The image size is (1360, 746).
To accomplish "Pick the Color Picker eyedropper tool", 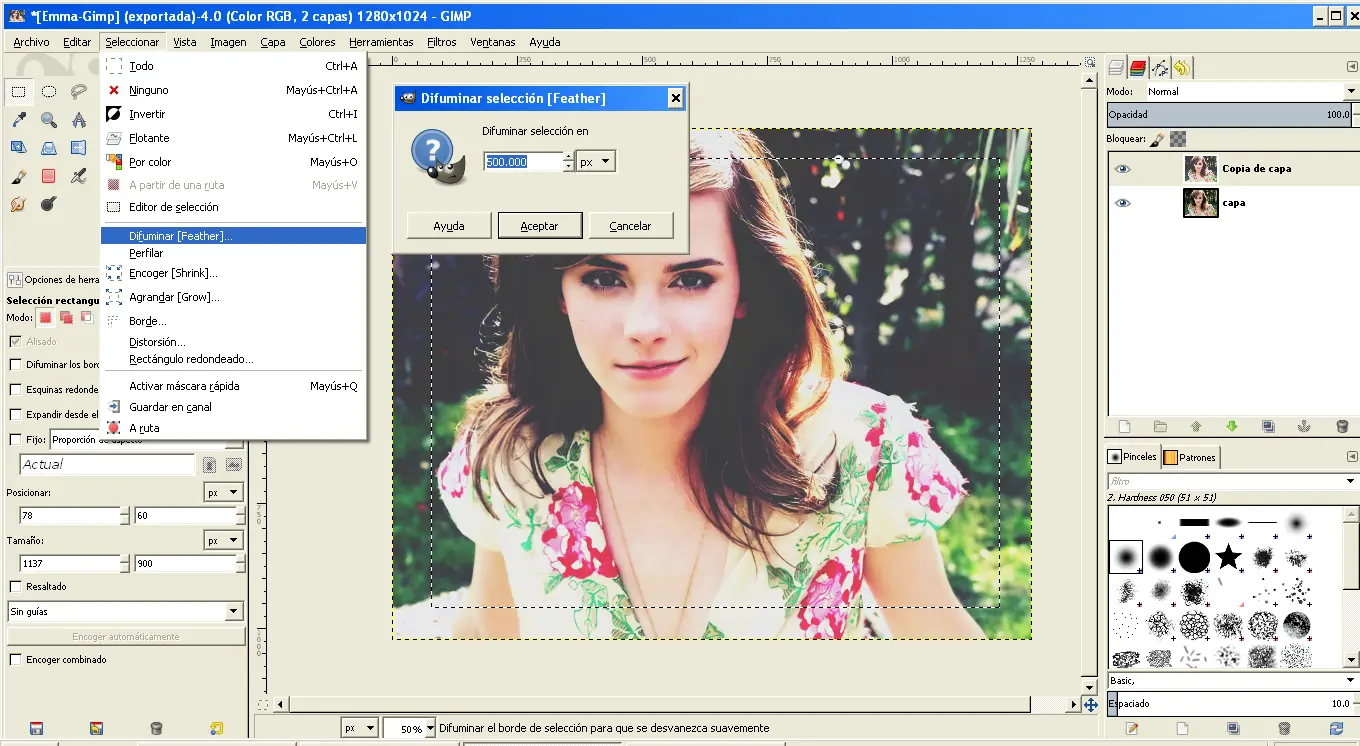I will (x=18, y=120).
